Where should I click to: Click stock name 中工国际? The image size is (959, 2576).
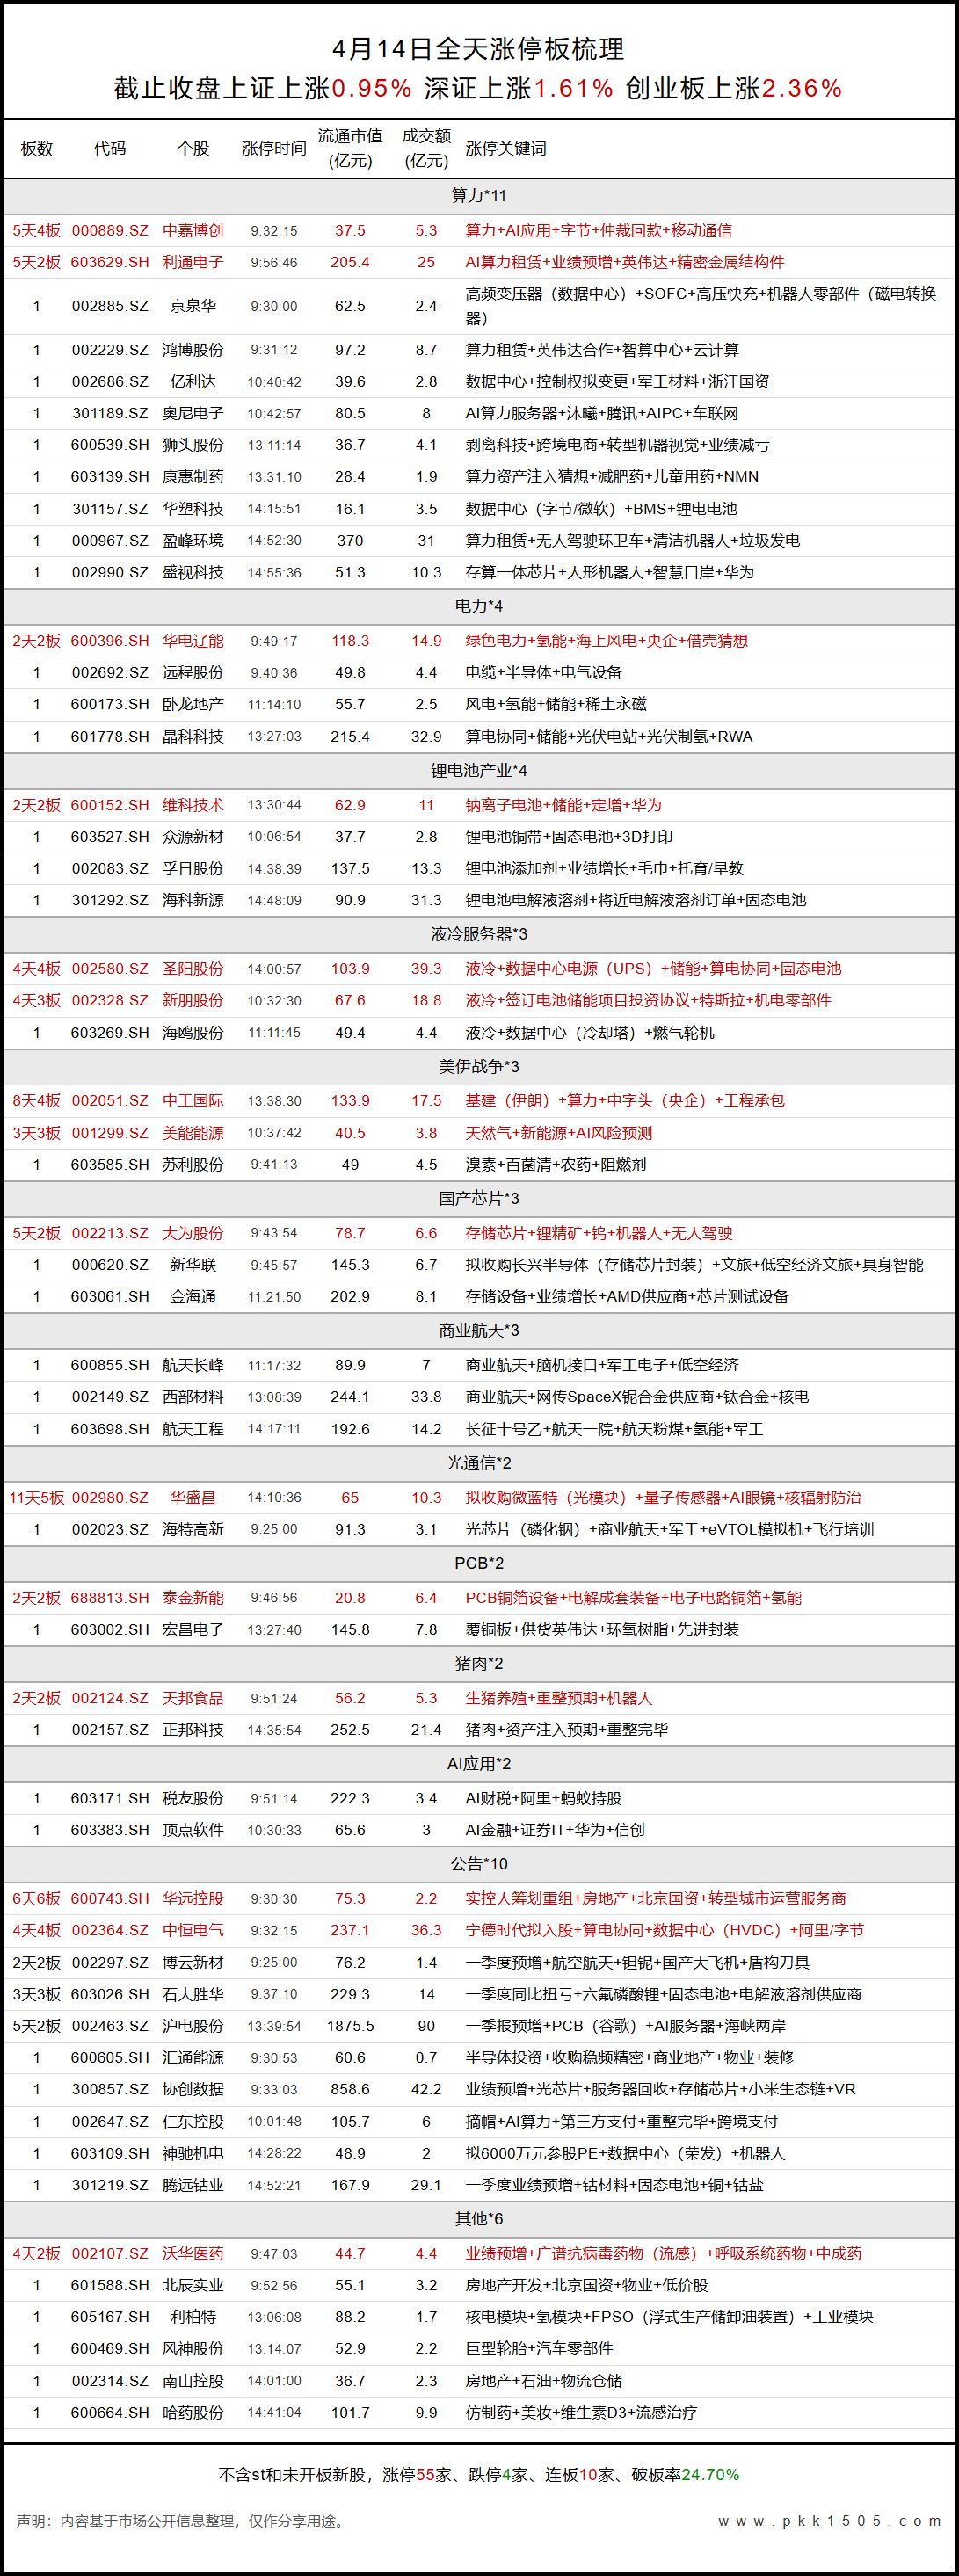193,1101
